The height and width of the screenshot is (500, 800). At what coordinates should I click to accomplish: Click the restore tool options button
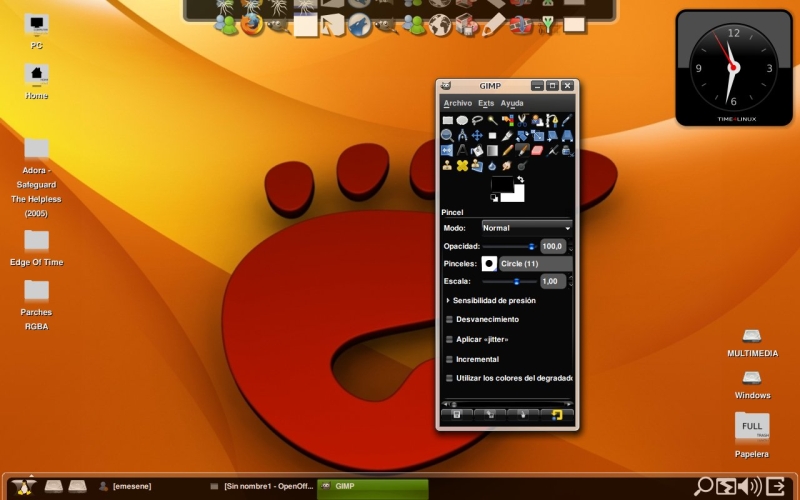pos(490,415)
